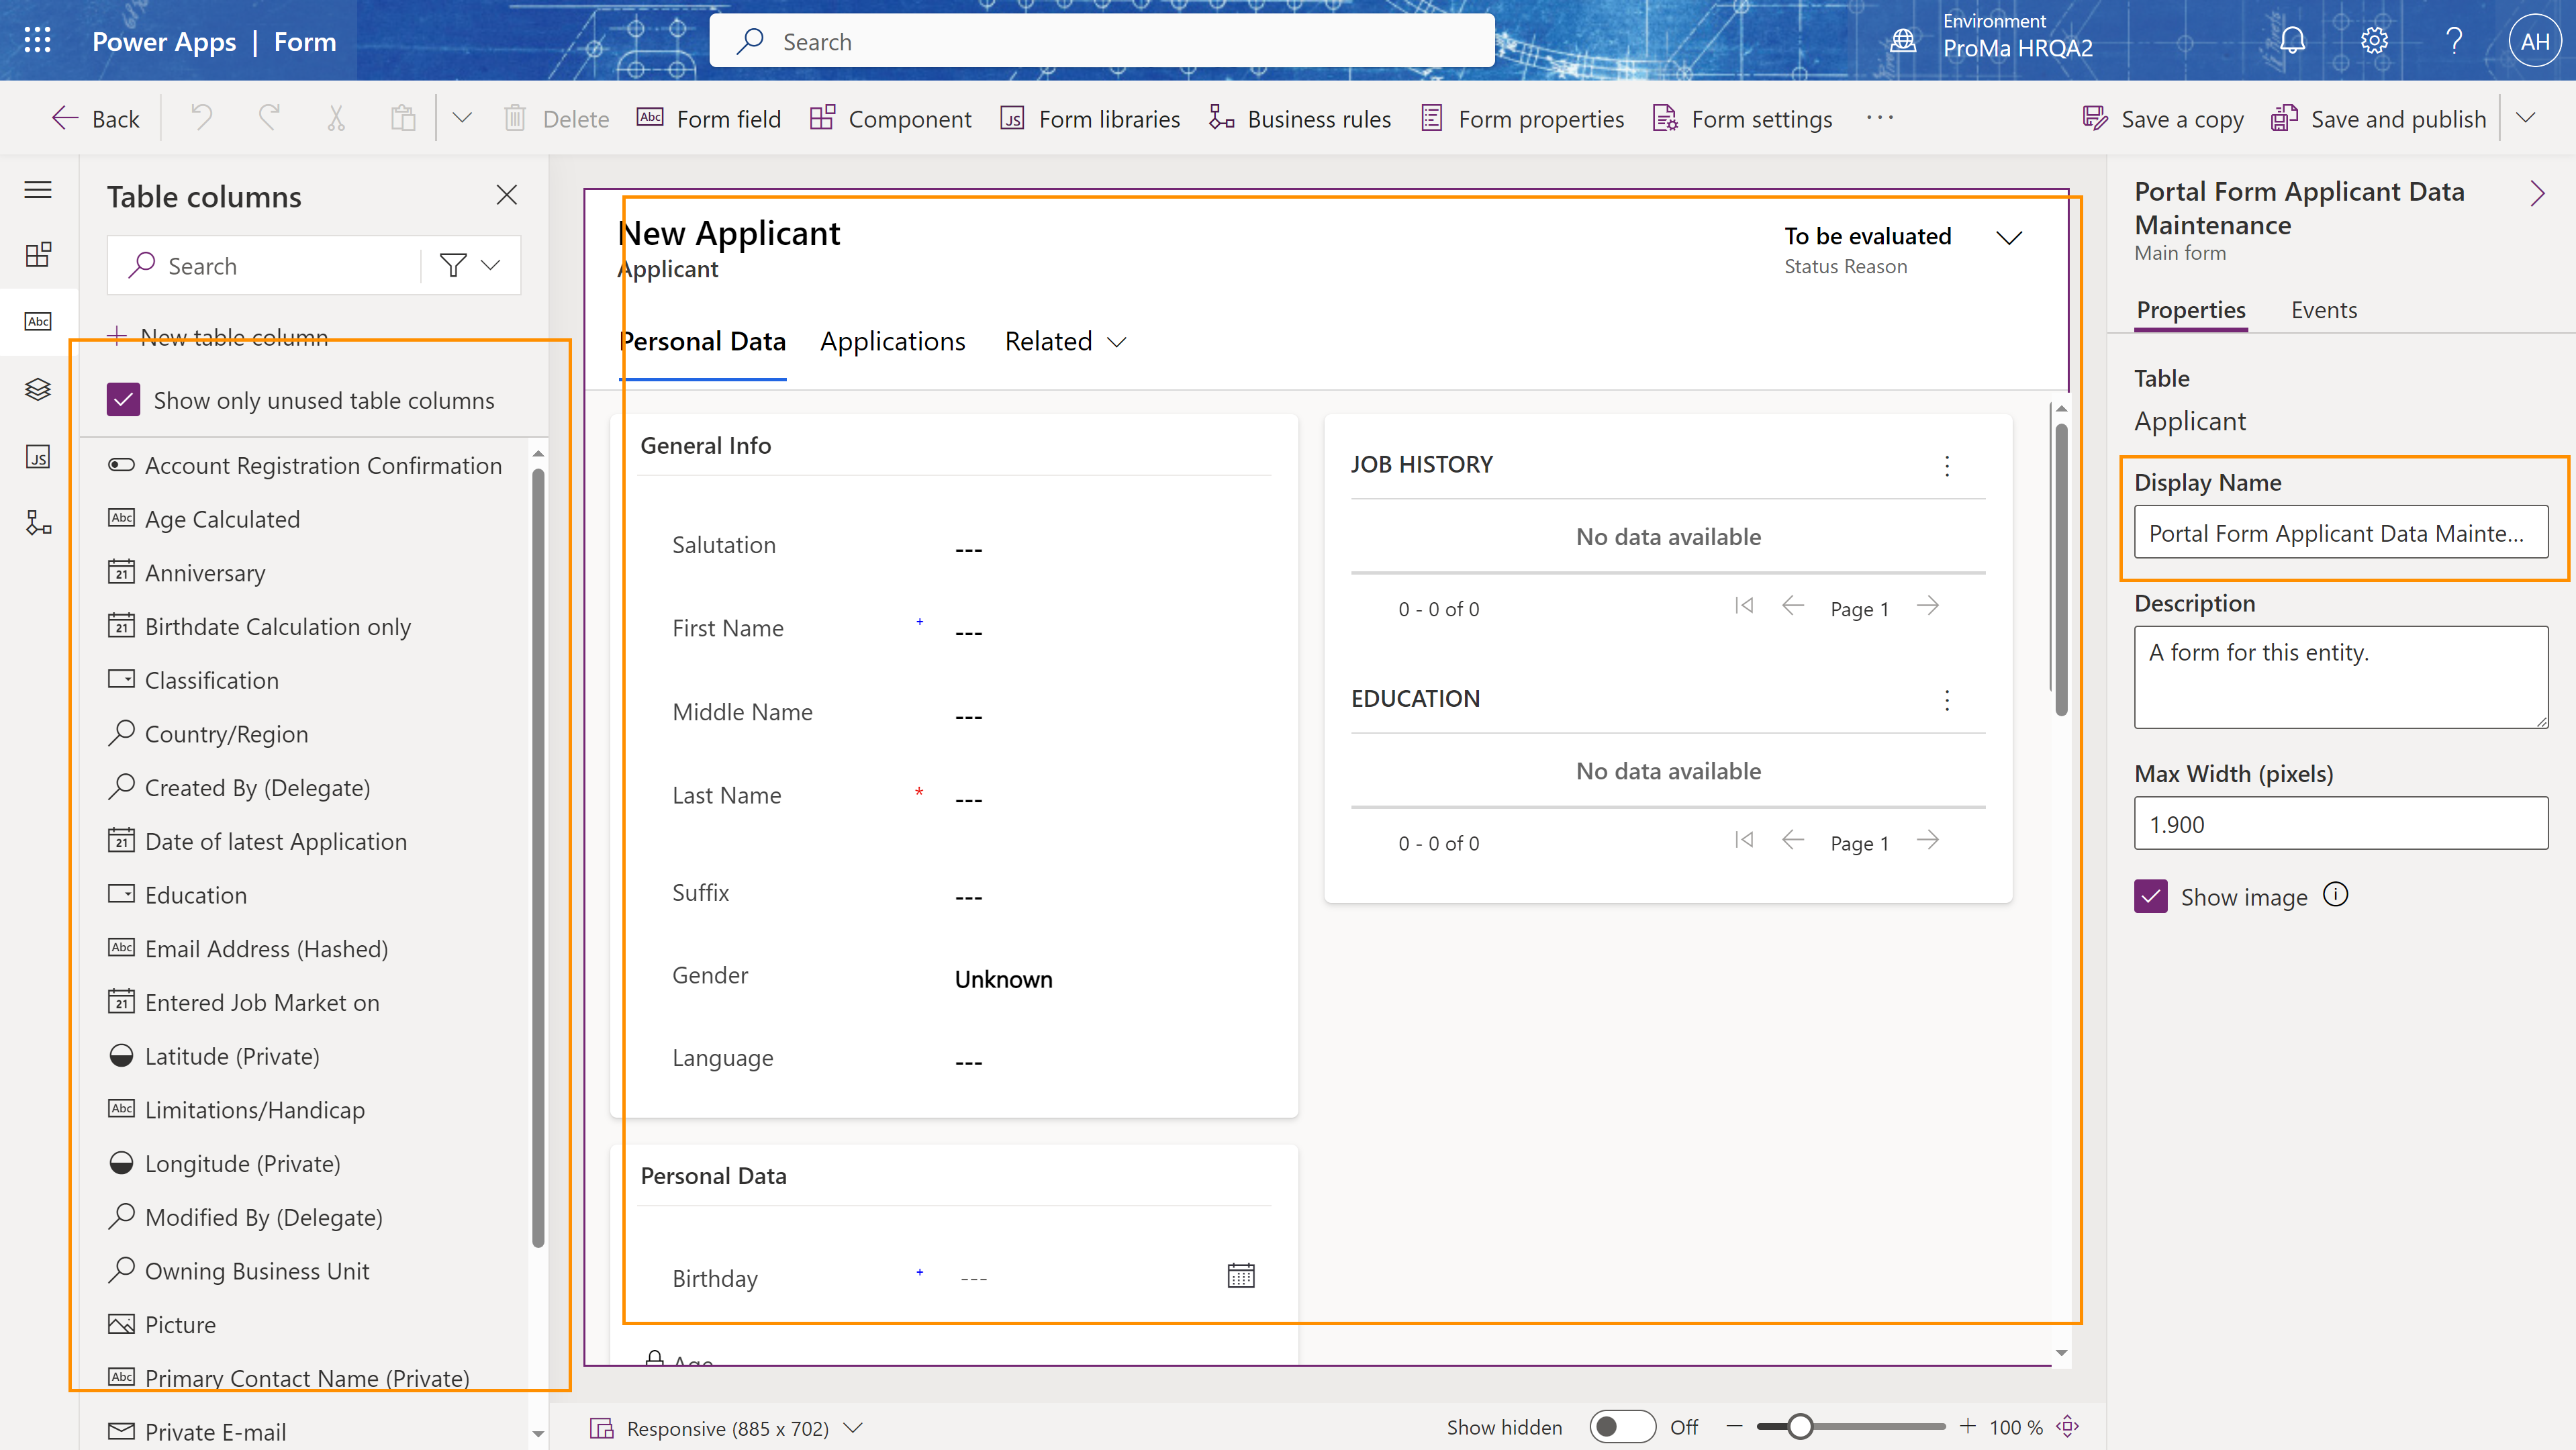This screenshot has height=1450, width=2576.
Task: Open Business rules from the toolbar
Action: click(x=1300, y=118)
